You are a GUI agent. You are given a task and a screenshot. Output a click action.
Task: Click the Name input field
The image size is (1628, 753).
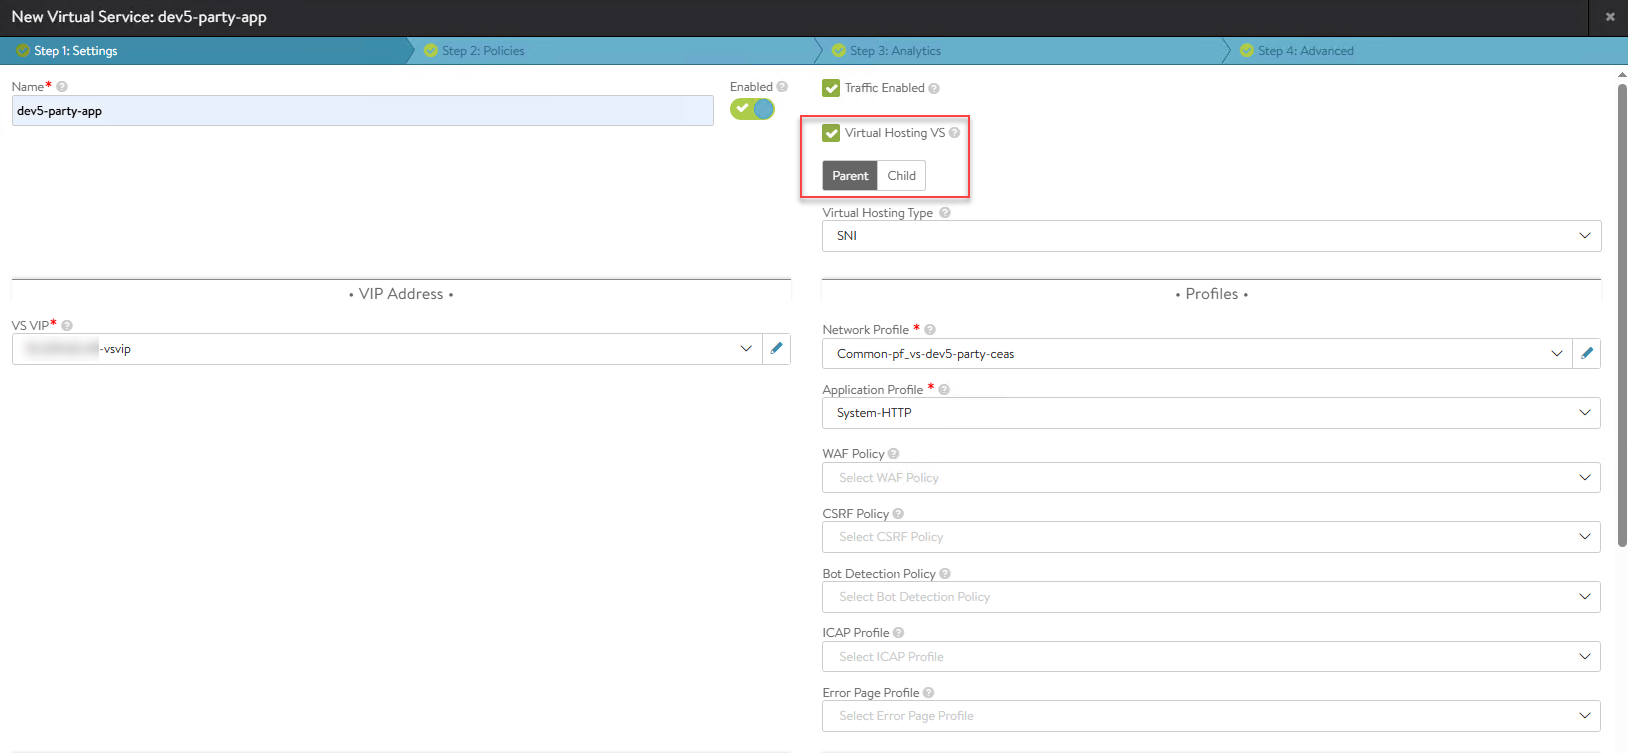362,111
